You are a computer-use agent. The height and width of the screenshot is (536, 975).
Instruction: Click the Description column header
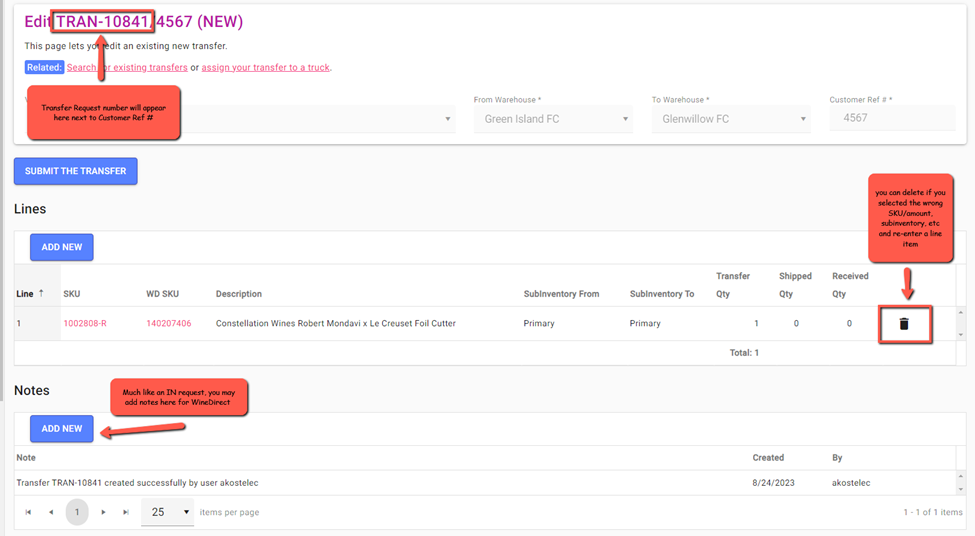point(239,293)
